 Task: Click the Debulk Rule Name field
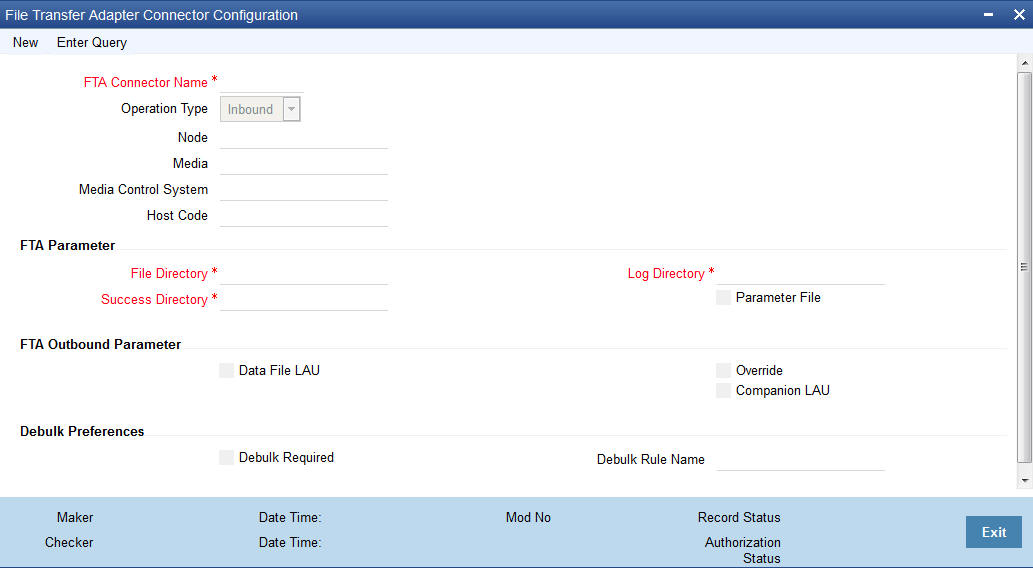(x=800, y=460)
